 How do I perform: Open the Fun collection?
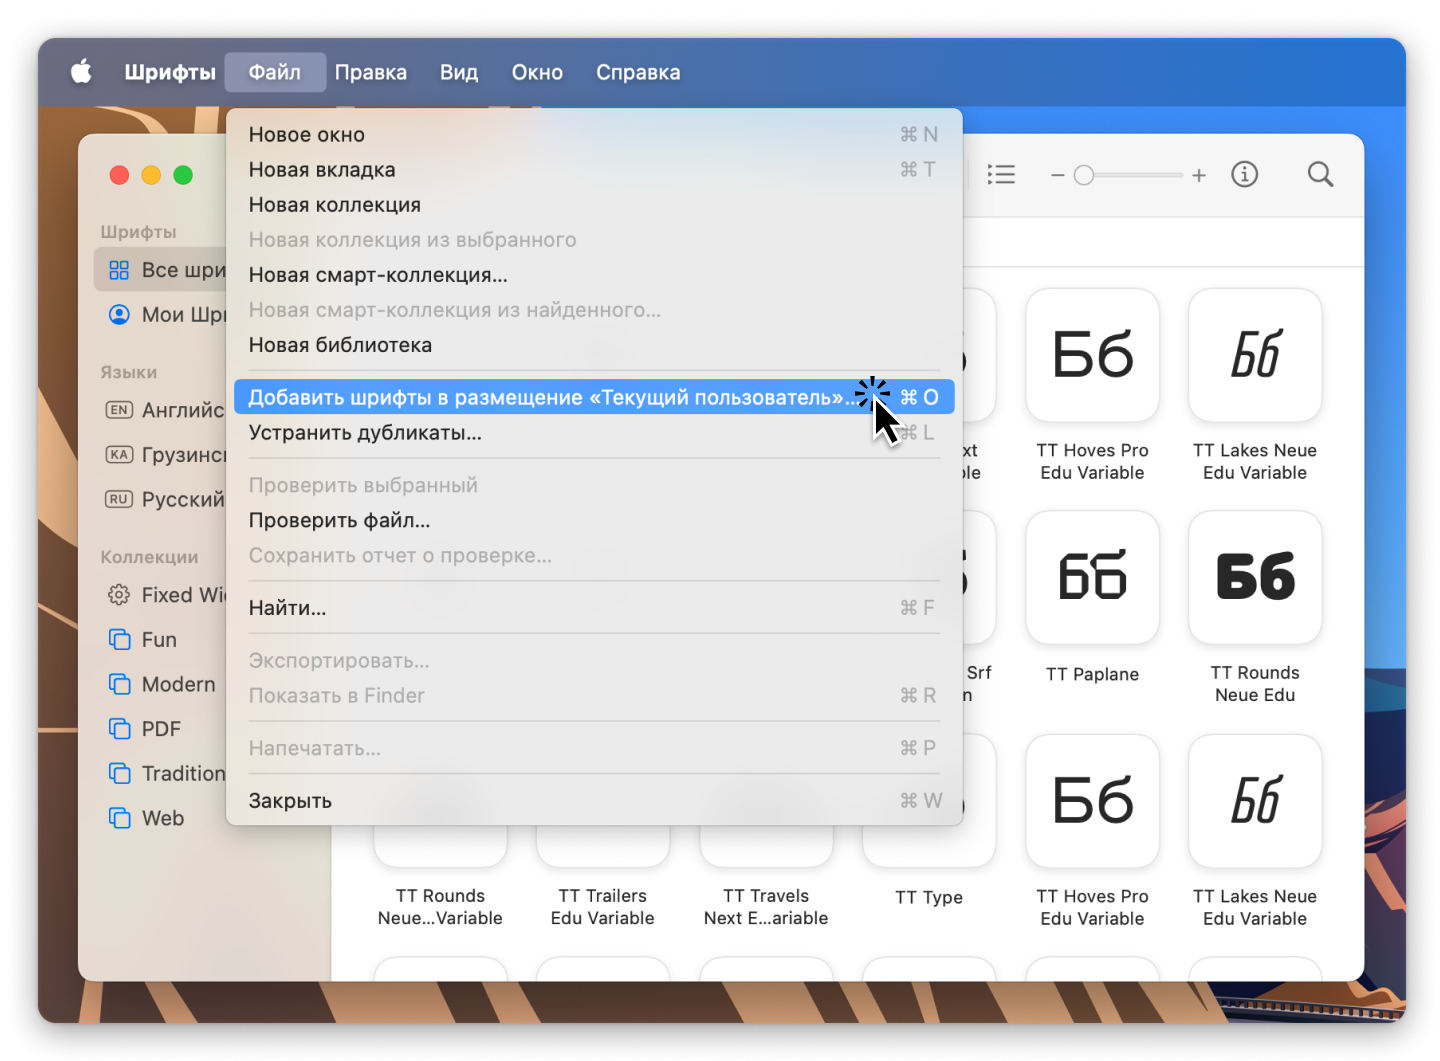[159, 640]
